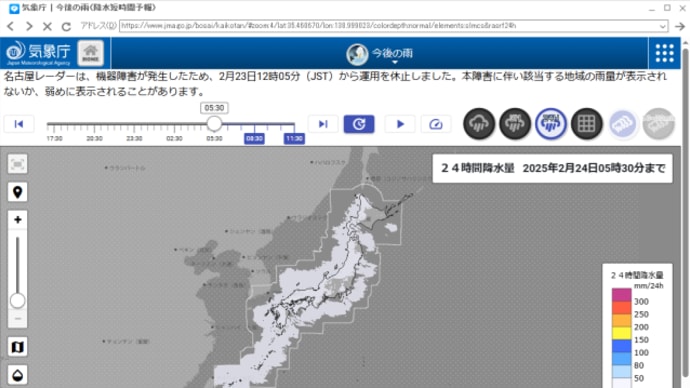This screenshot has height=388, width=690.
Task: Open the playback speed control
Action: pos(436,124)
